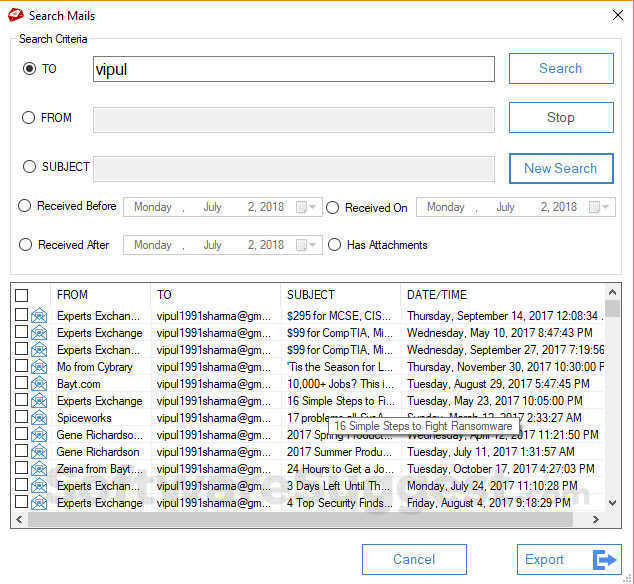The image size is (634, 584).
Task: Choose the Received Before radio option
Action: (24, 206)
